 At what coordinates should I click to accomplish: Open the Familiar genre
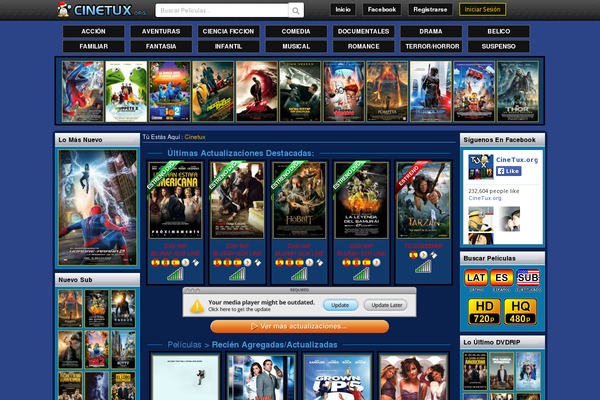tap(93, 46)
